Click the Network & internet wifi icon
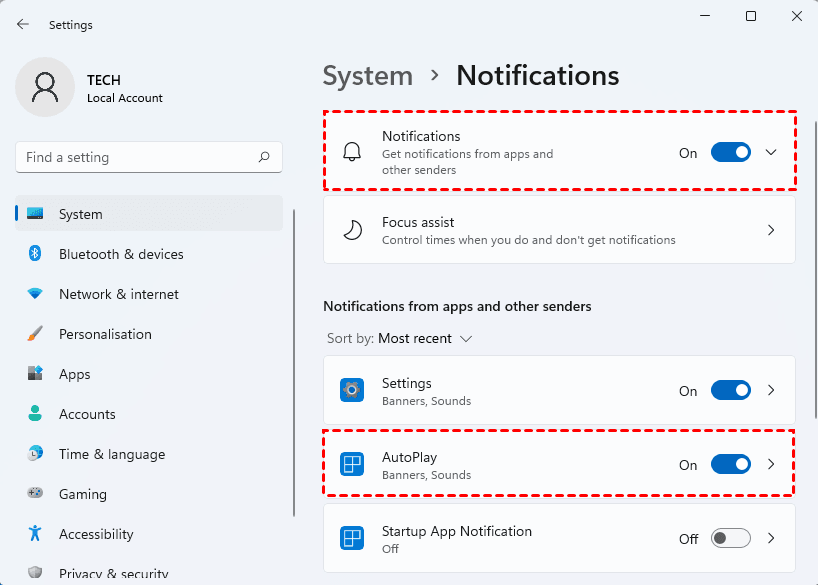 [x=35, y=294]
